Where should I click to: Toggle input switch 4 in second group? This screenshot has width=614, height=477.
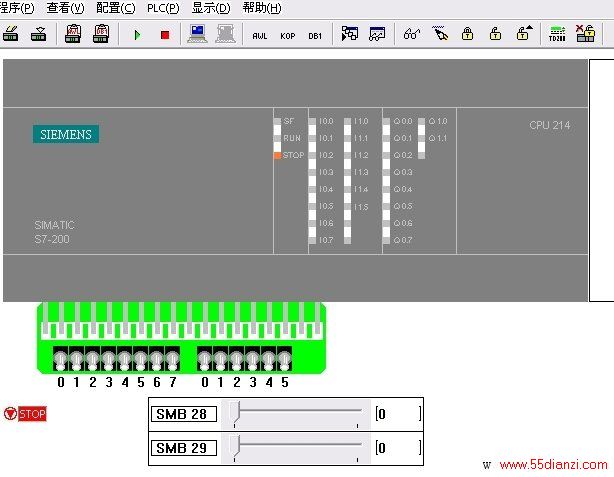click(x=269, y=359)
